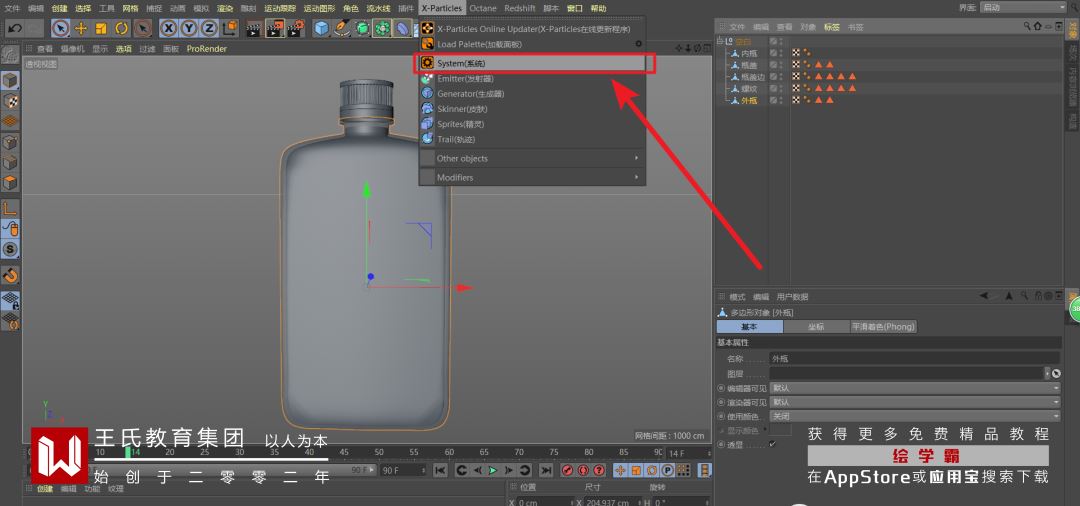This screenshot has height=506, width=1080.
Task: Select 螺纹 object in Object Manager
Action: tap(749, 88)
